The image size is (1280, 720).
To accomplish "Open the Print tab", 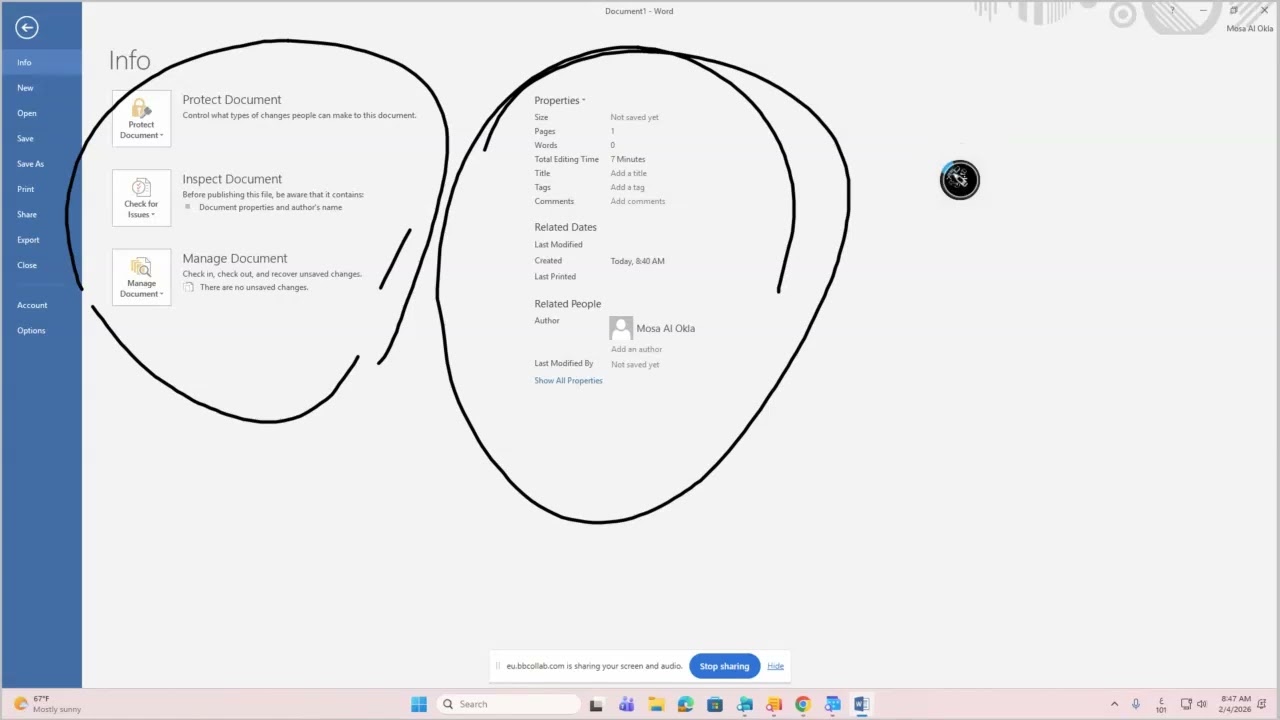I will pos(41,189).
